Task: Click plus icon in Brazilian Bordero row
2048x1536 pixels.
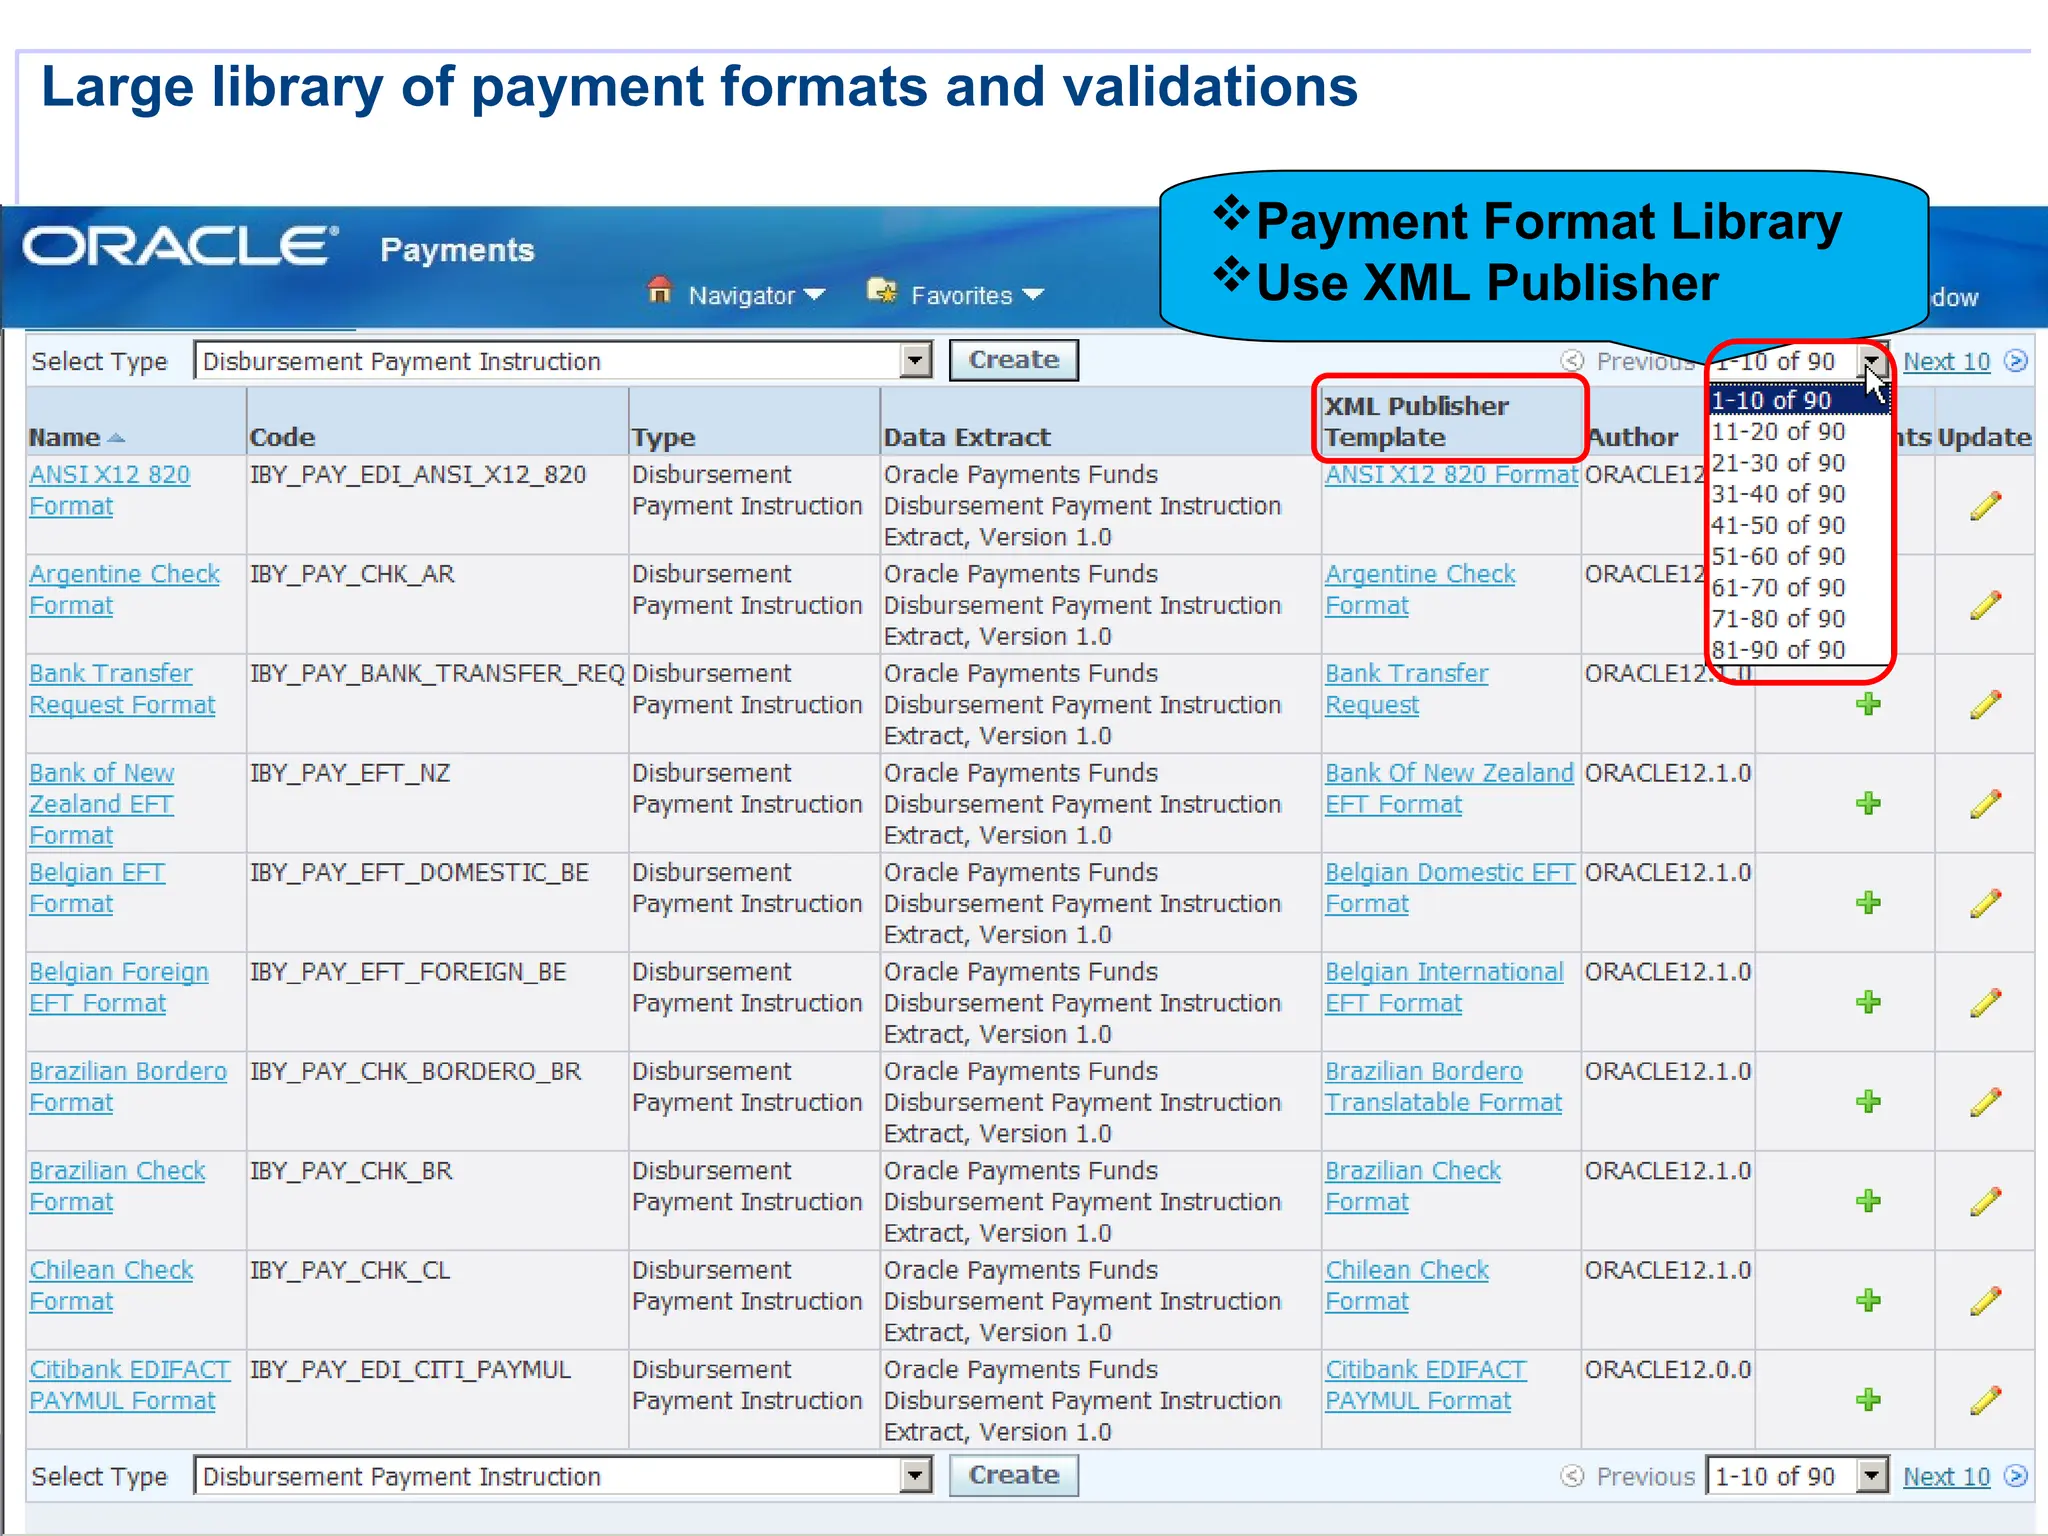Action: (x=1868, y=1102)
